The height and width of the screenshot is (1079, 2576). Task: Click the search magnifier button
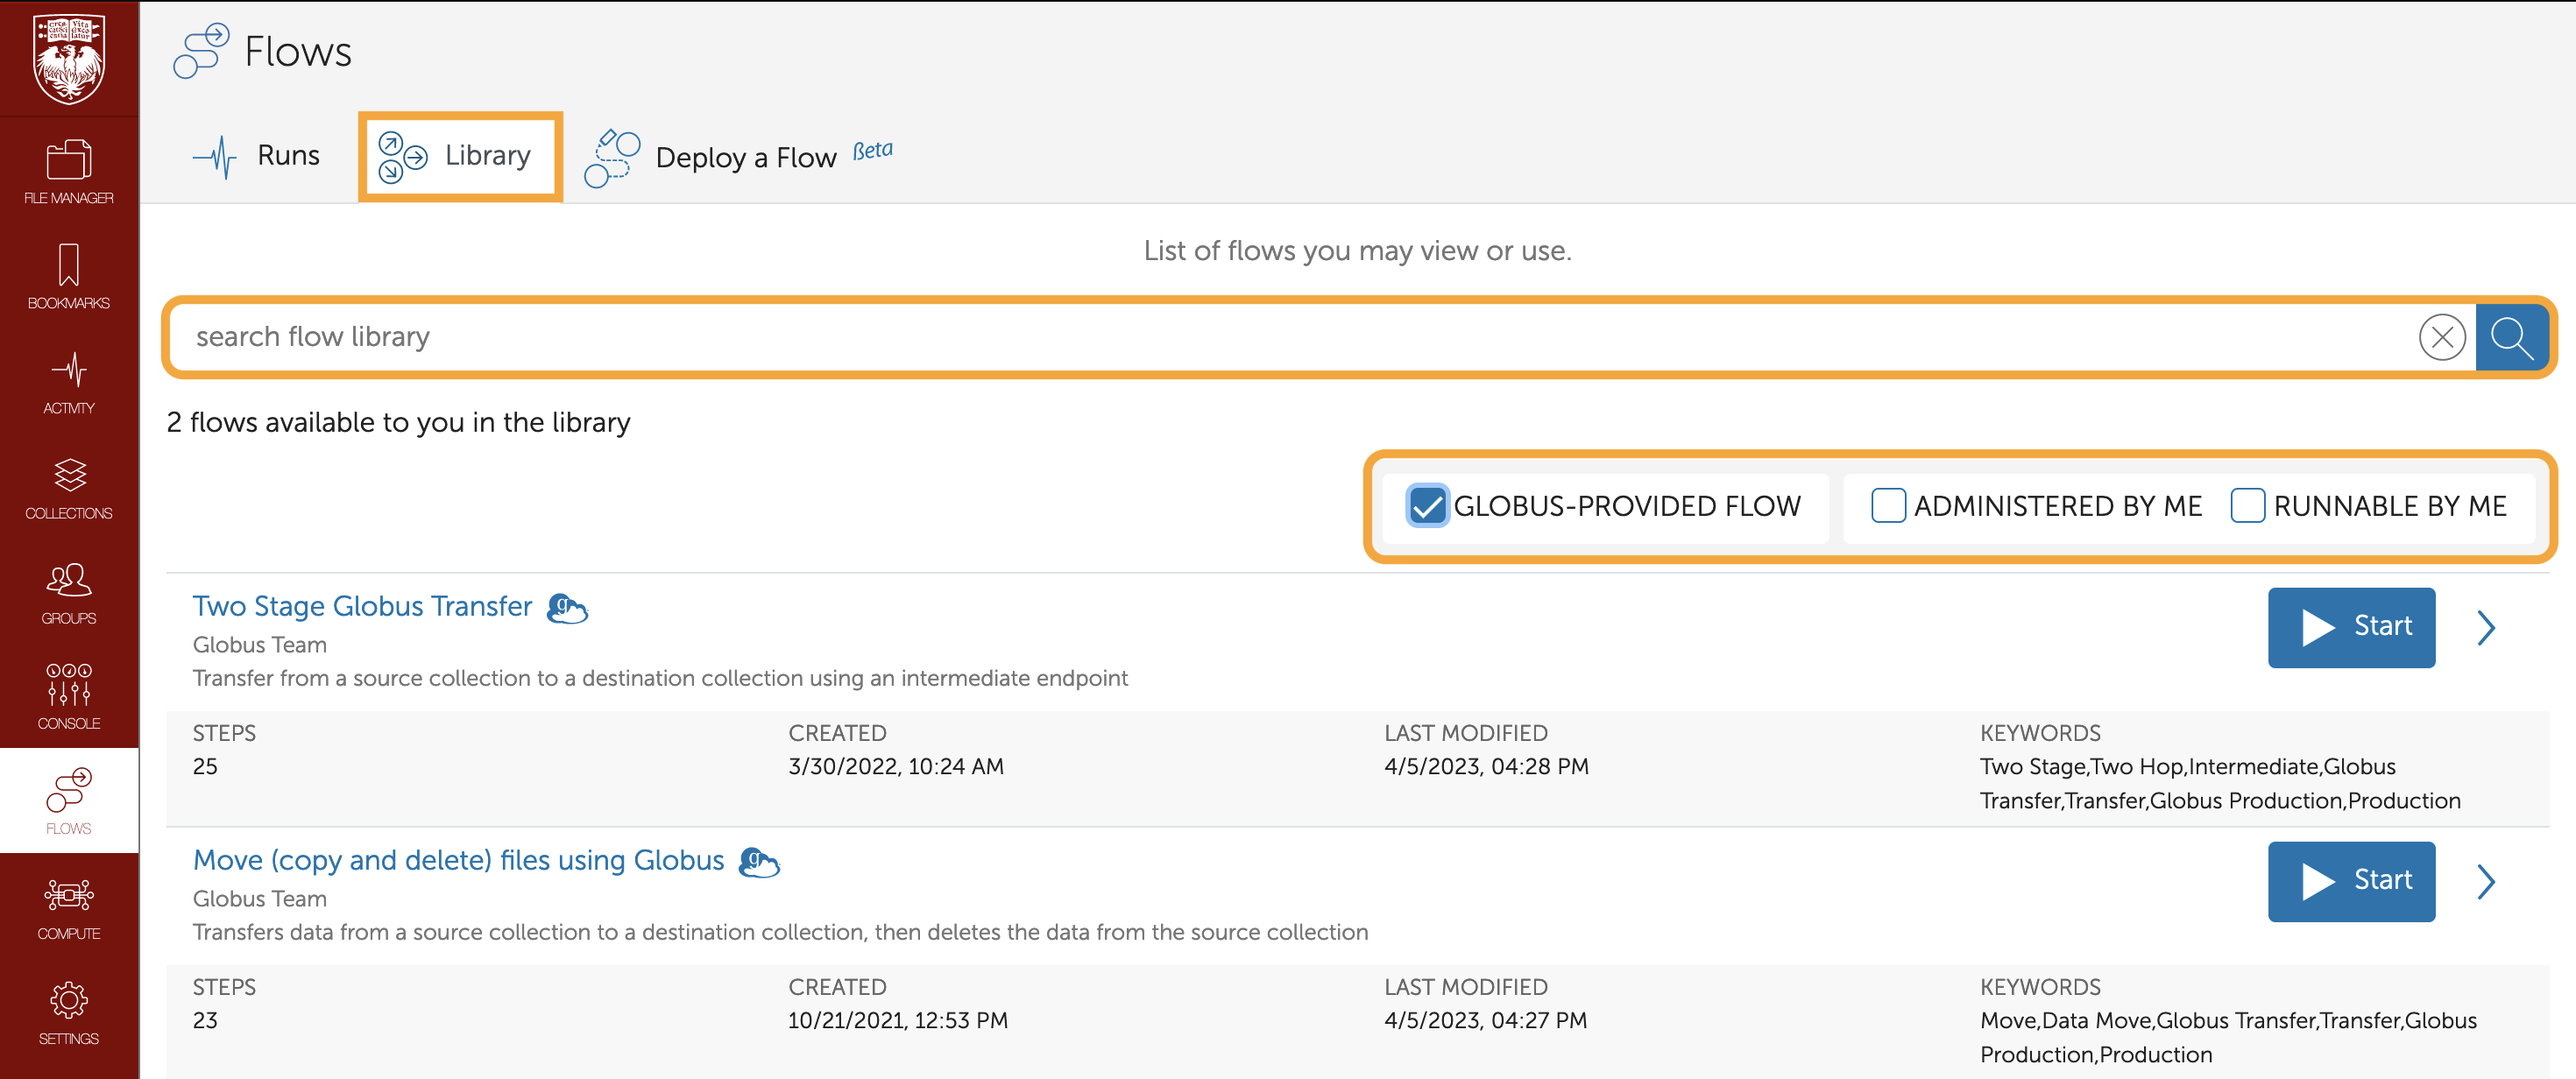click(2511, 337)
